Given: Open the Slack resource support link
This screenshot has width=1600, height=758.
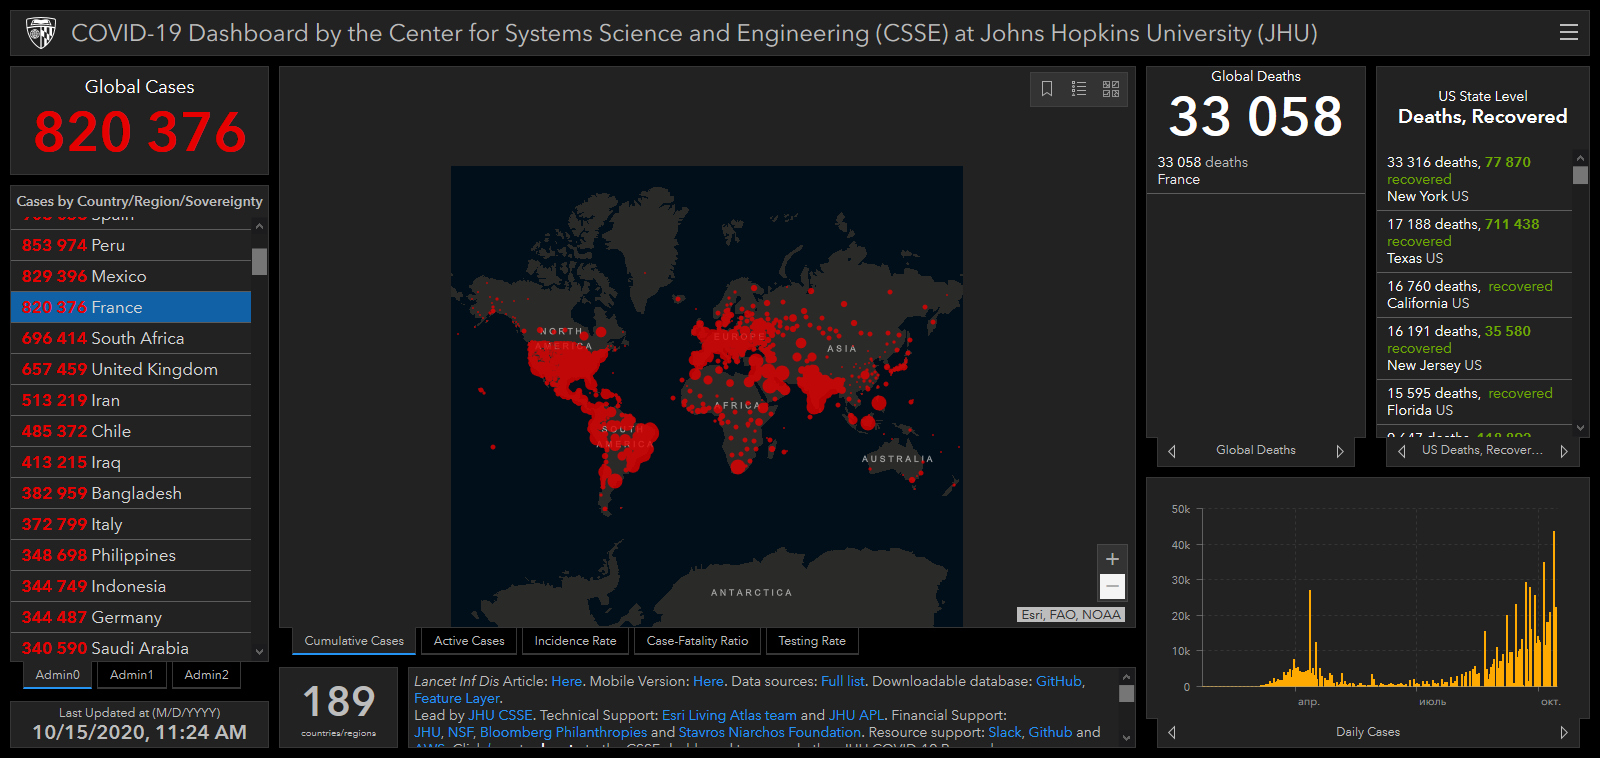Looking at the screenshot, I should [1005, 732].
